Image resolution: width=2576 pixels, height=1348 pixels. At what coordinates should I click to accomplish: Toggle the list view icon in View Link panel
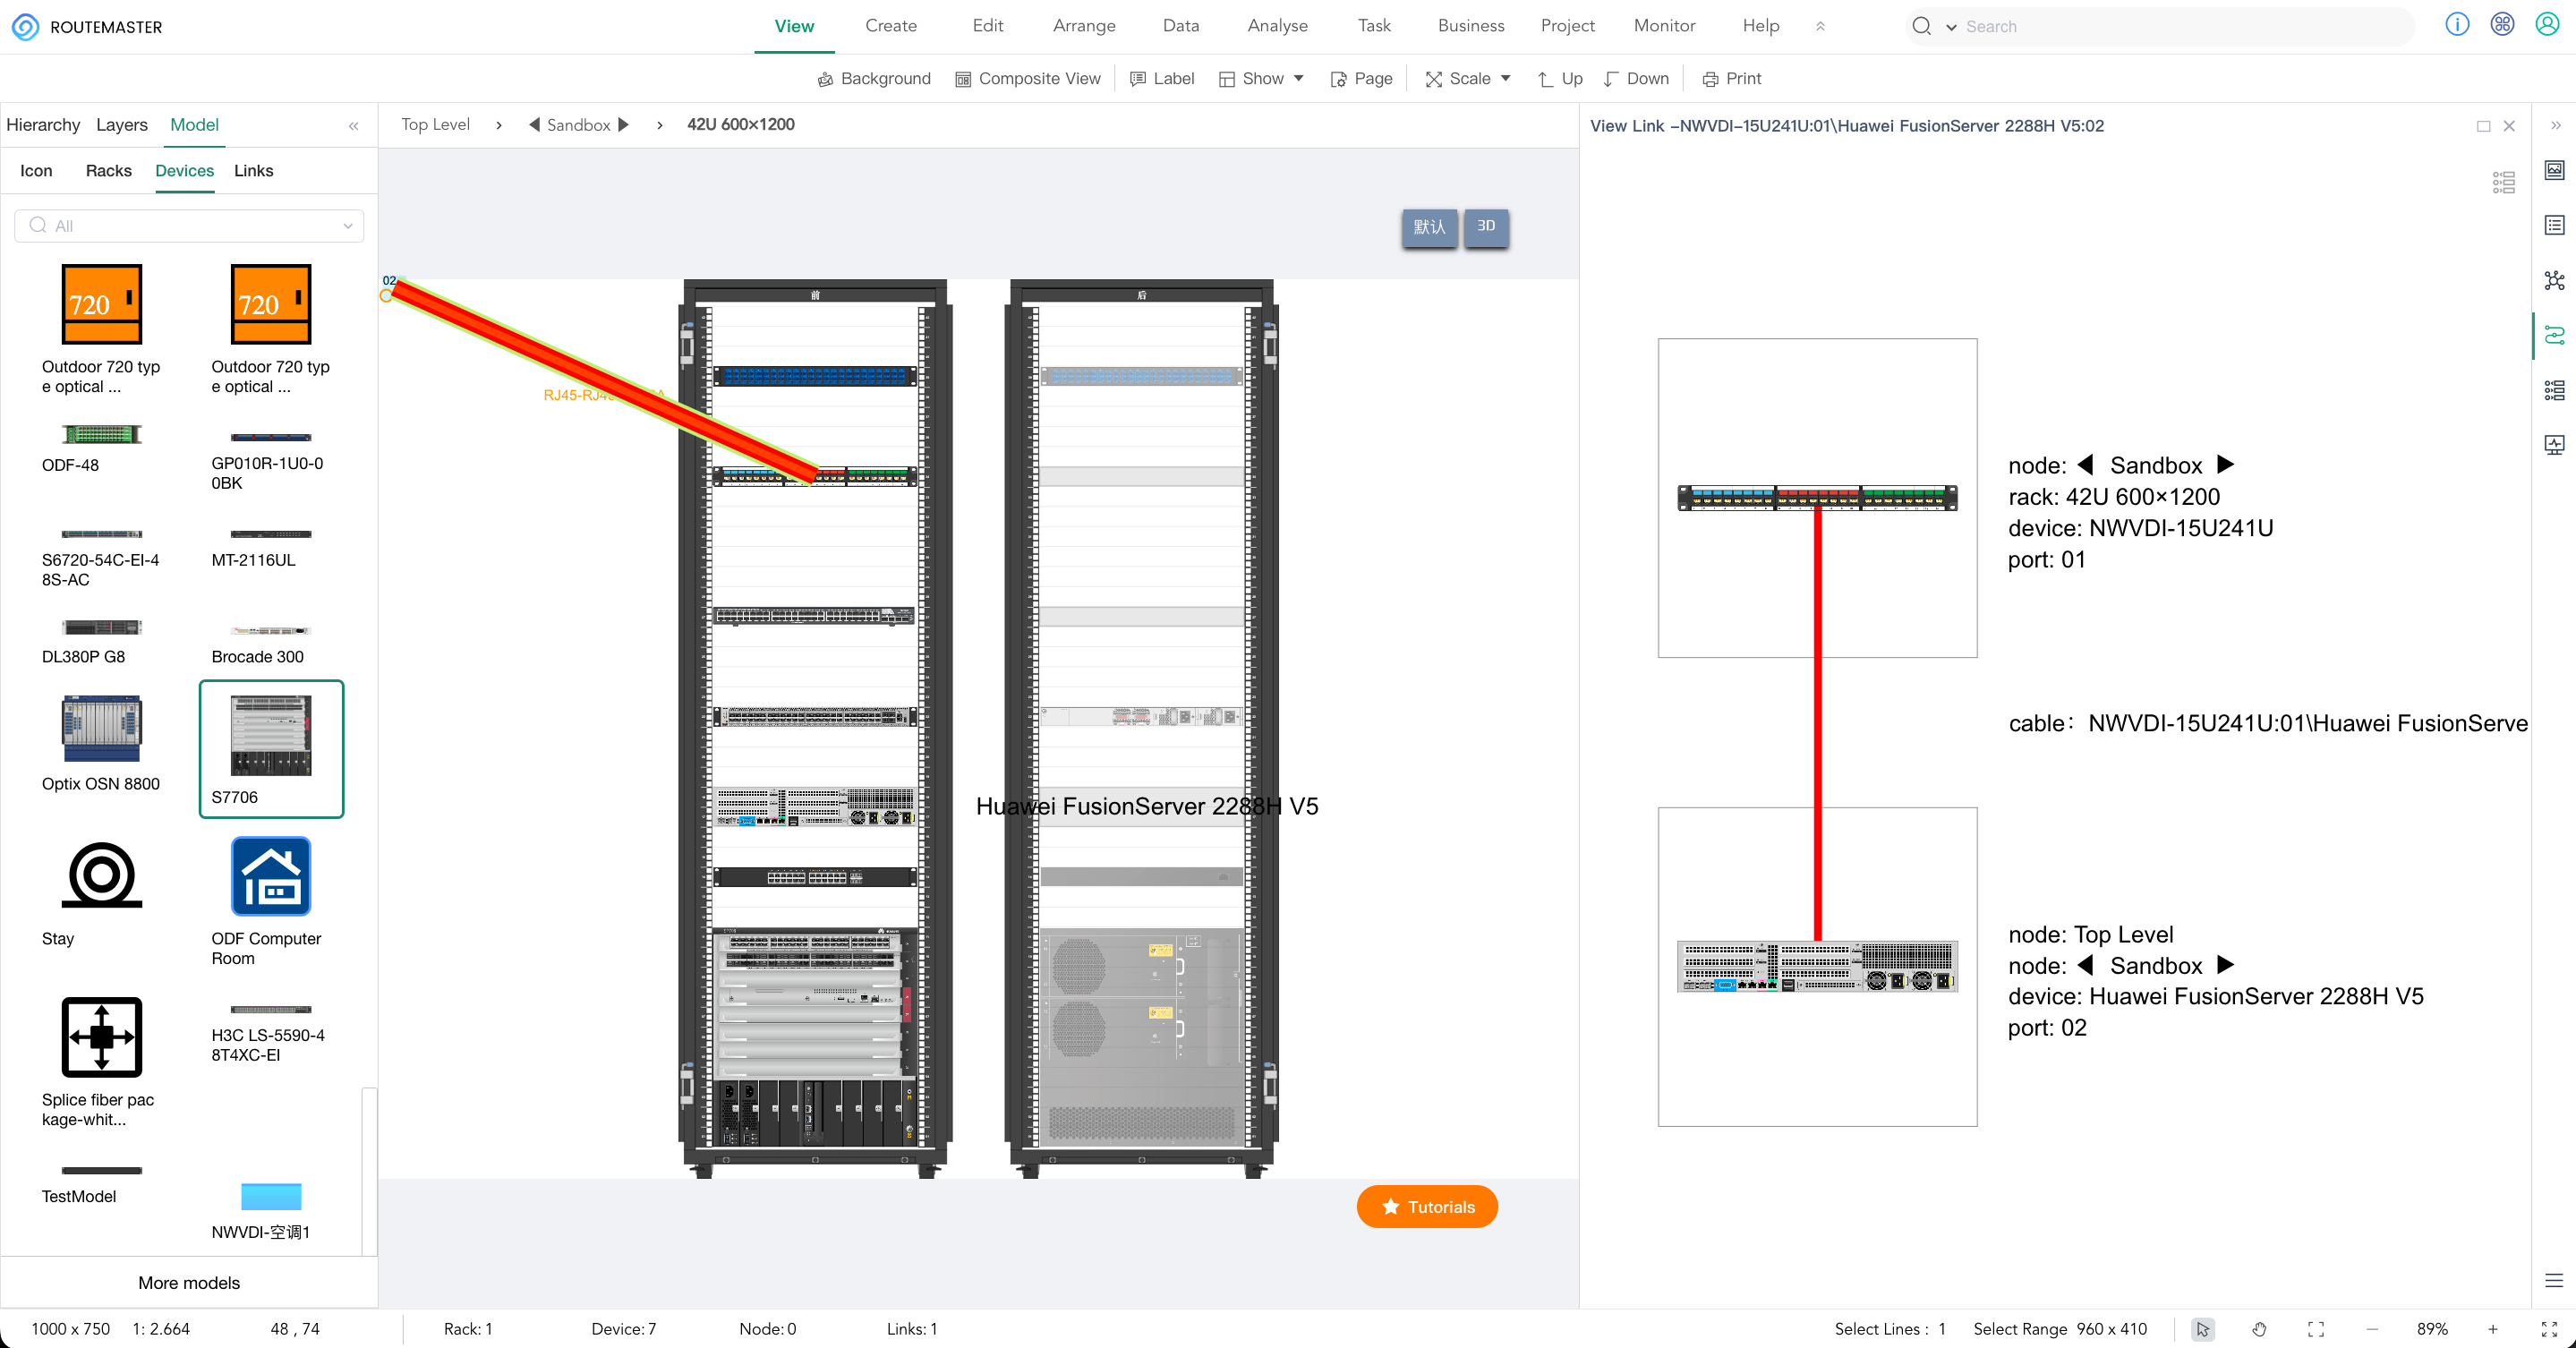click(x=2504, y=182)
